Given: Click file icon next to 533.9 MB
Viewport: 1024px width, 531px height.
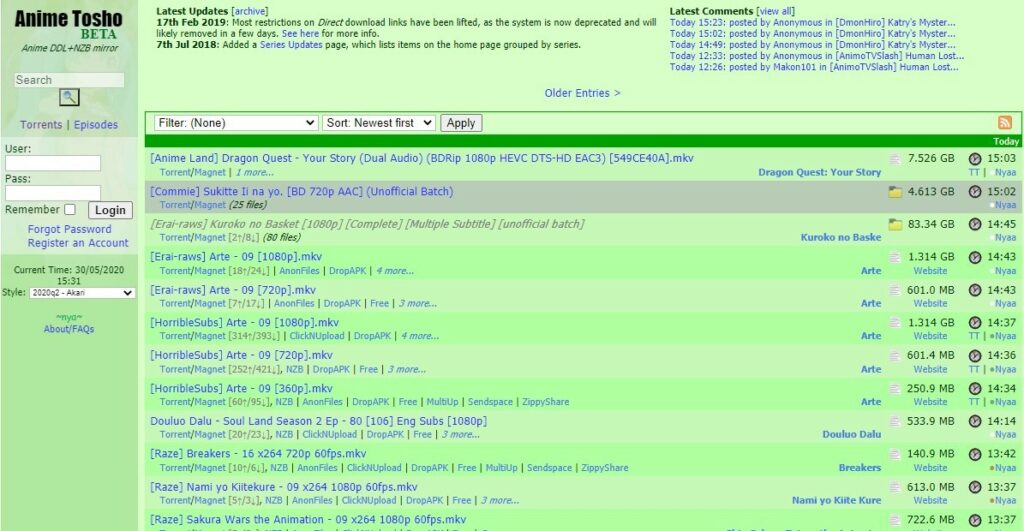Looking at the screenshot, I should pyautogui.click(x=895, y=421).
